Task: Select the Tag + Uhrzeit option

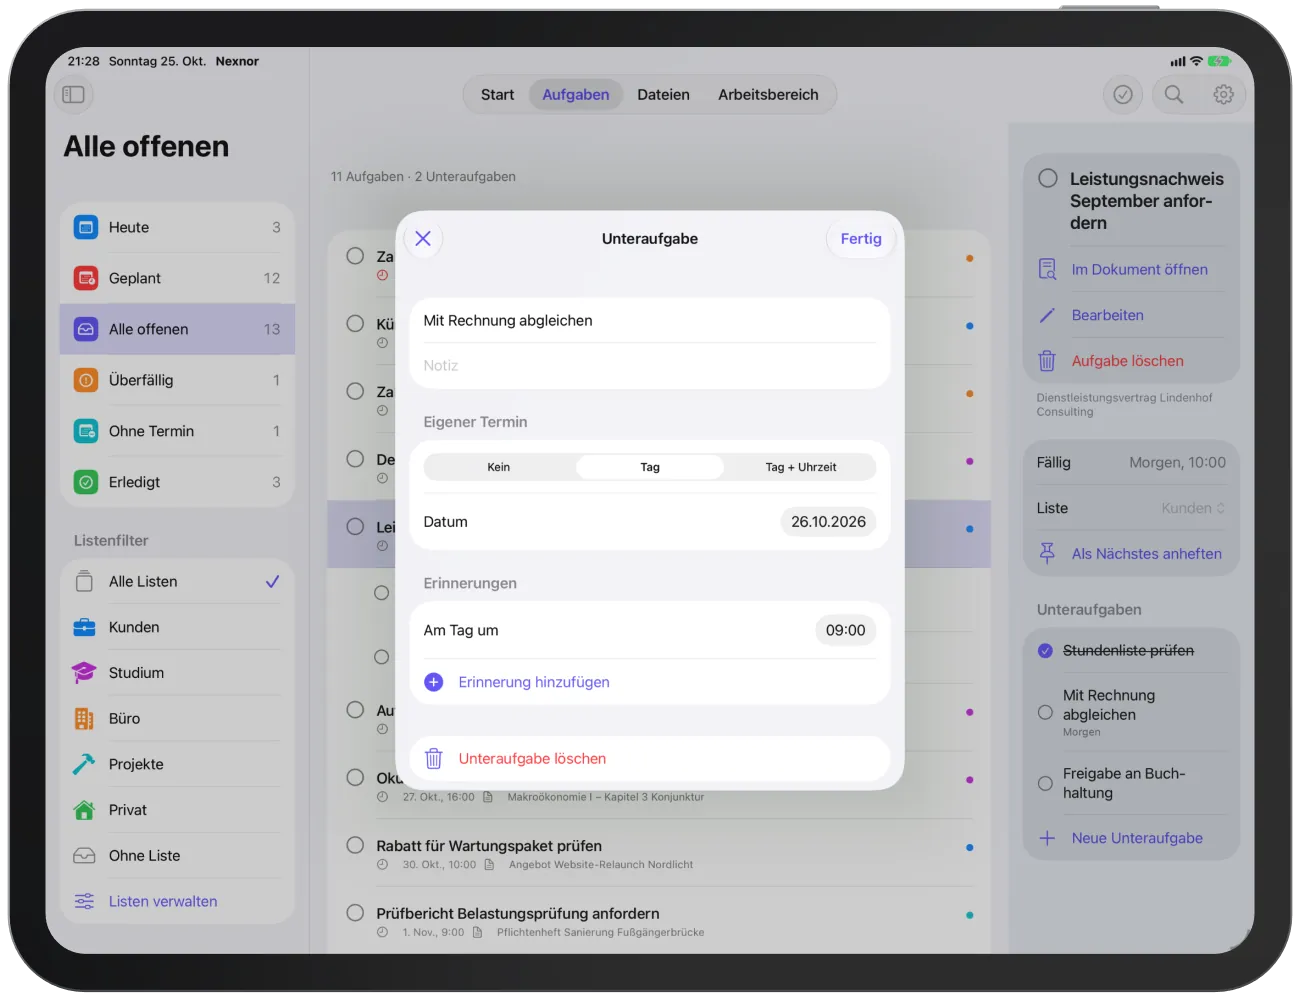Action: [801, 467]
